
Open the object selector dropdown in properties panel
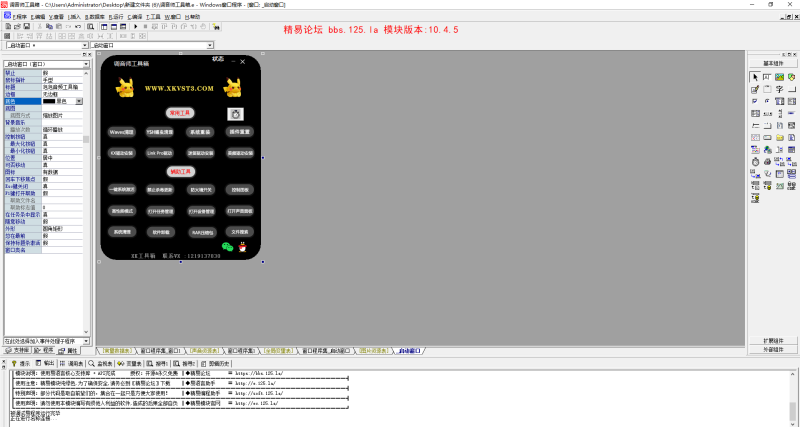86,64
